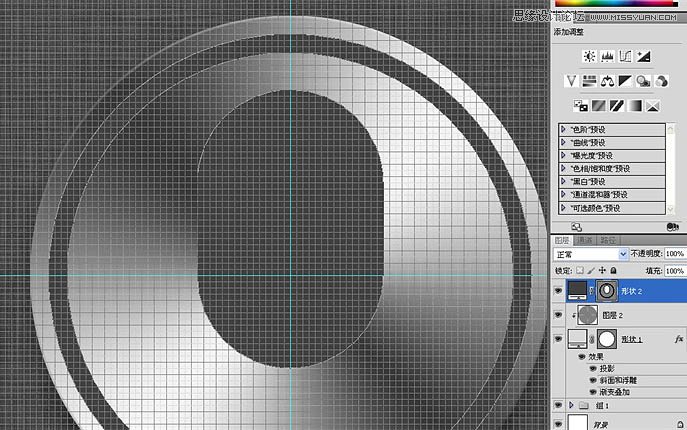Select the 形状 1 layer name

(632, 339)
